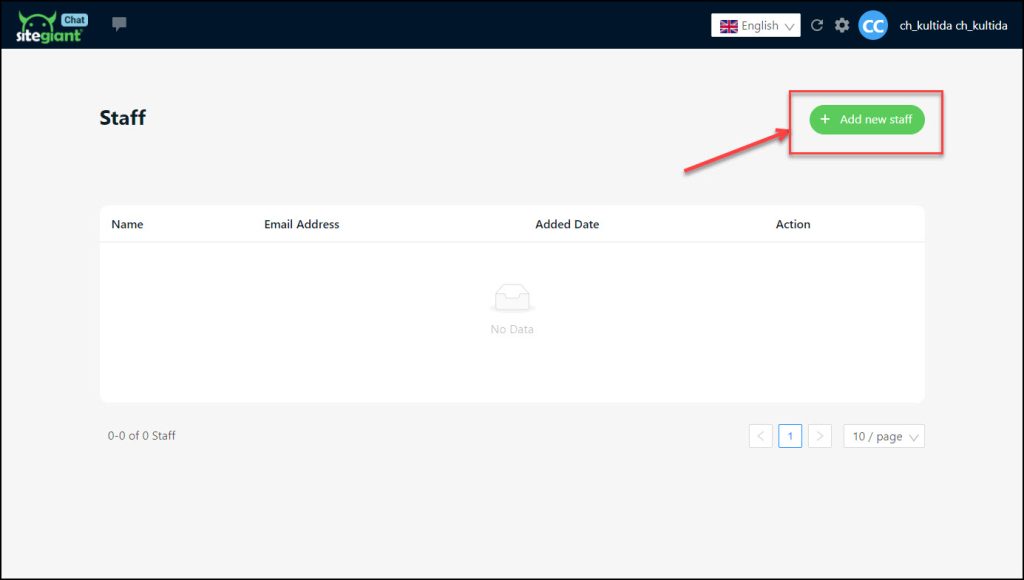Image resolution: width=1024 pixels, height=580 pixels.
Task: Click the CC user avatar
Action: point(873,26)
